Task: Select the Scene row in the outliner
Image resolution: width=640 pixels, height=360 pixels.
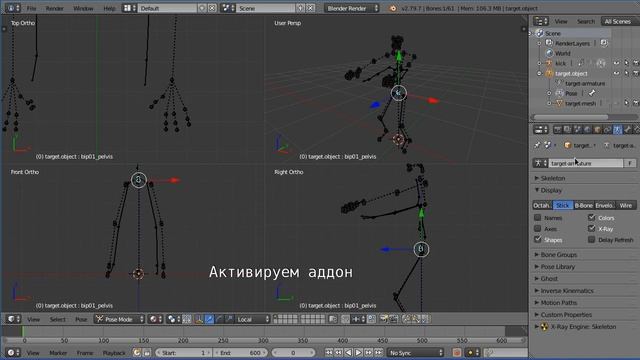Action: pyautogui.click(x=571, y=33)
